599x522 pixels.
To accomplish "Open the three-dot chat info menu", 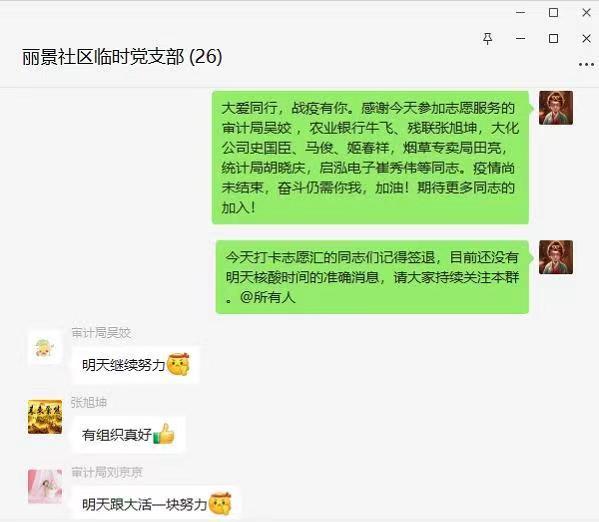I will click(586, 64).
